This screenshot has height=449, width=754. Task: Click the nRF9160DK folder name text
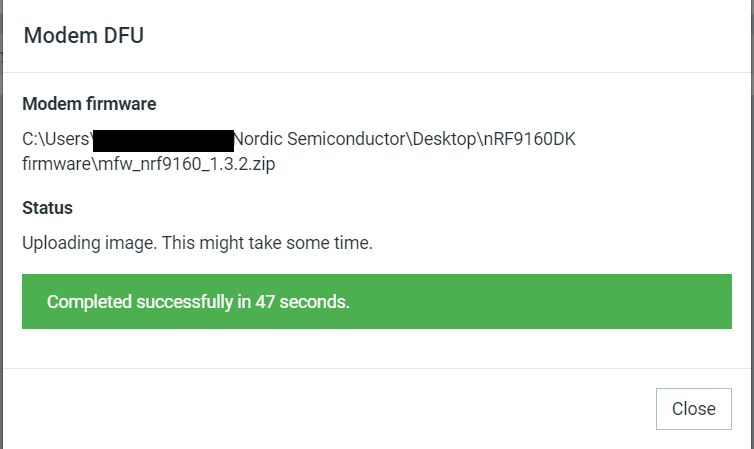pyautogui.click(x=529, y=139)
